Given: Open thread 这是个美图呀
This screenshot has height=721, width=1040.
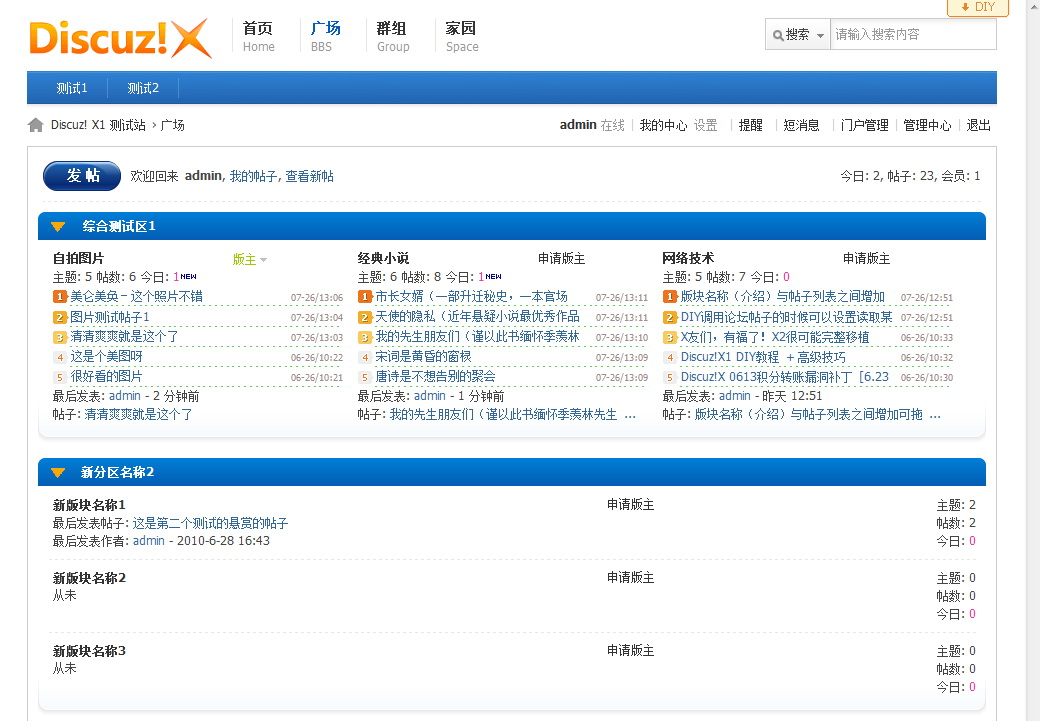Looking at the screenshot, I should click(107, 356).
